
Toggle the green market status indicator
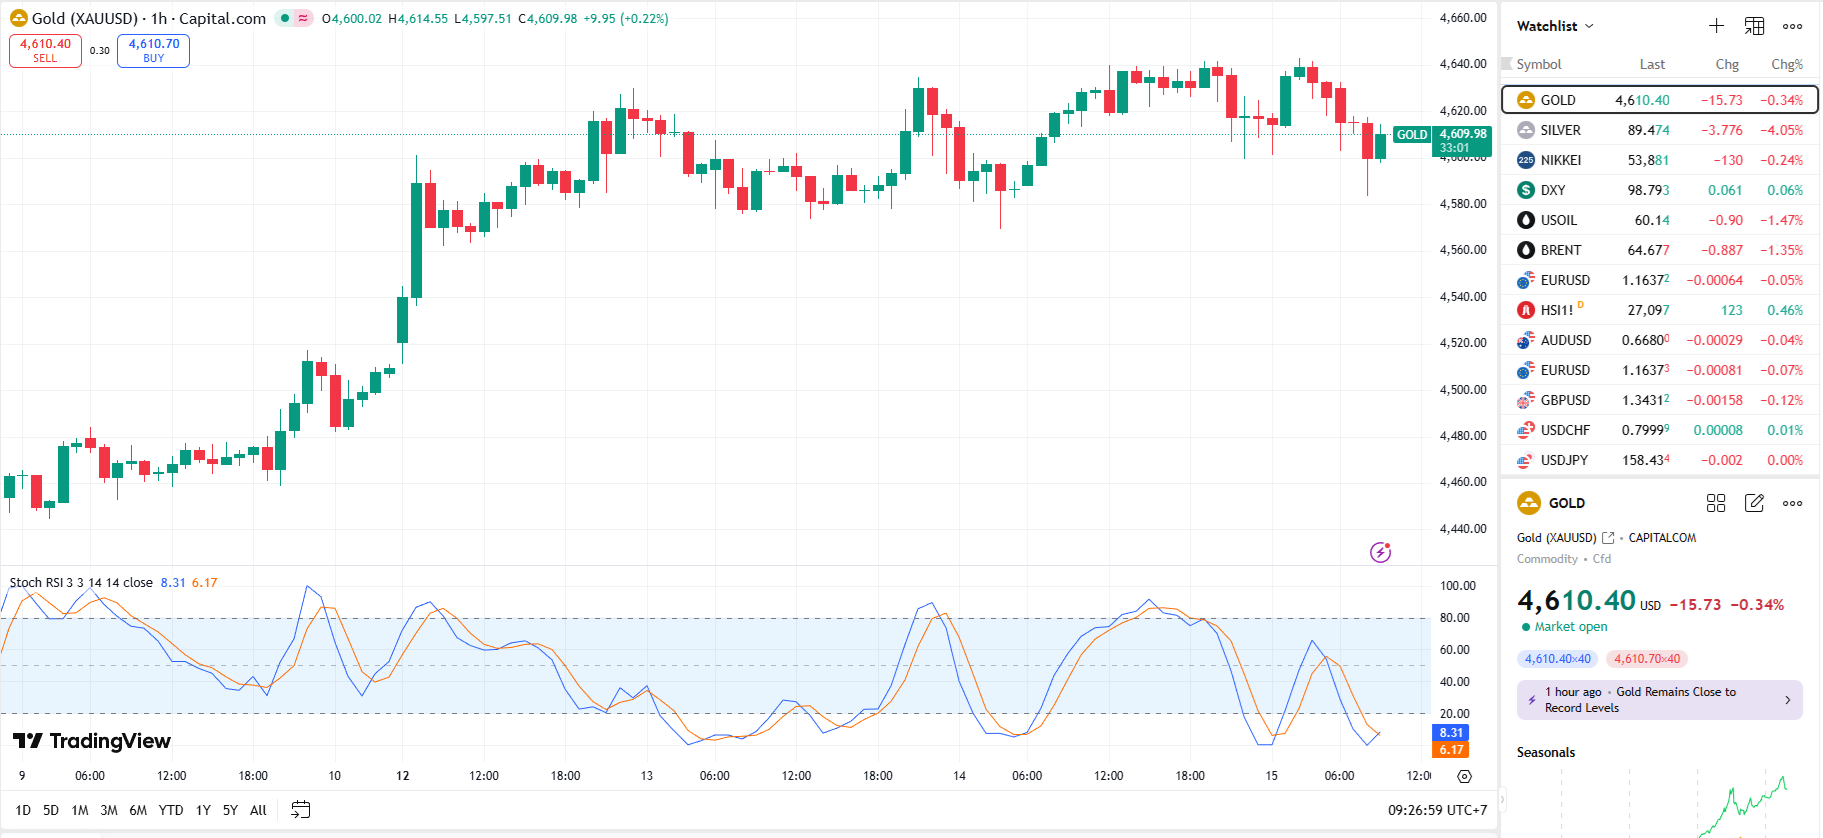pyautogui.click(x=285, y=18)
